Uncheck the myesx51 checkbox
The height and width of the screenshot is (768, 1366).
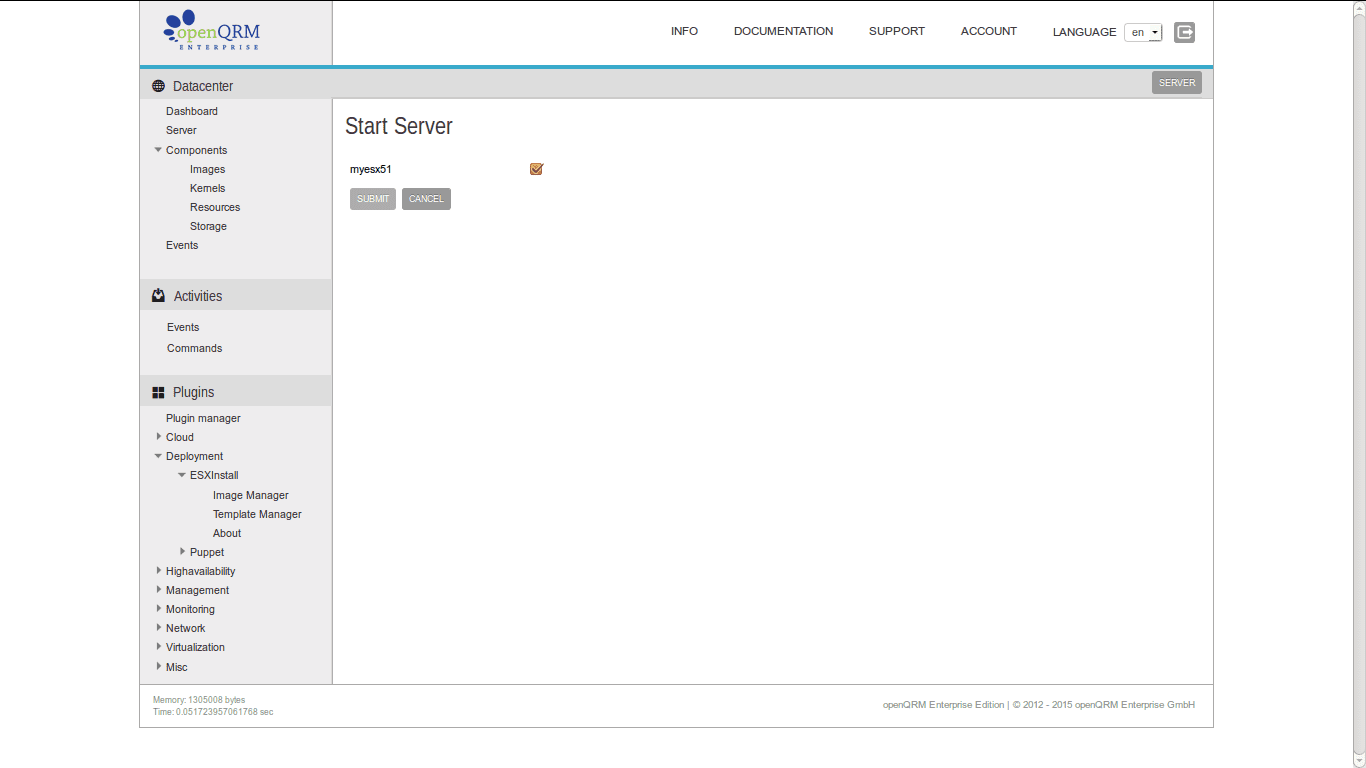pyautogui.click(x=536, y=169)
